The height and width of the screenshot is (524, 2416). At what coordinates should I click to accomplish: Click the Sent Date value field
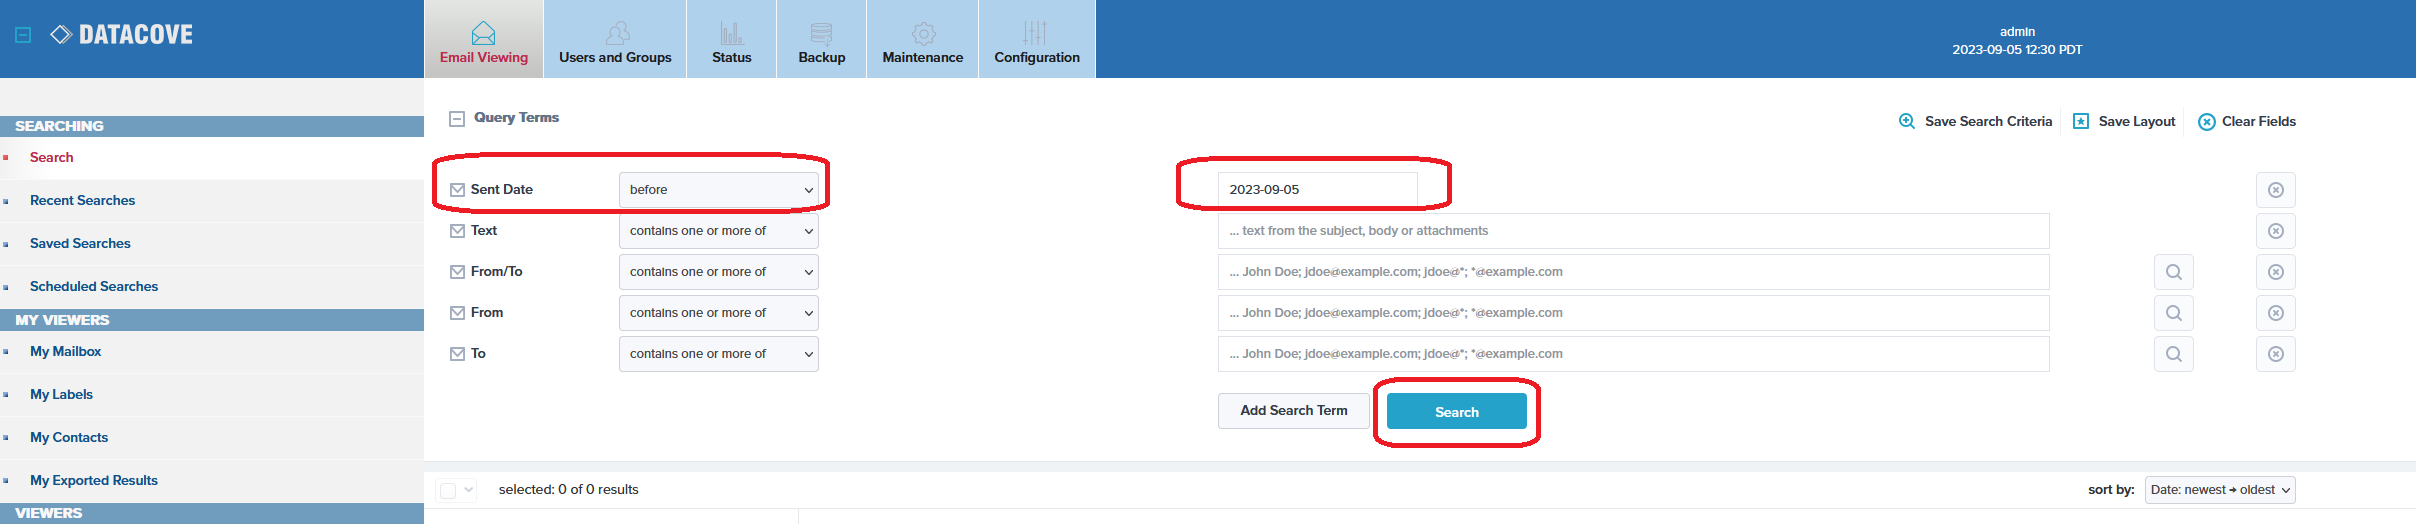[1316, 190]
